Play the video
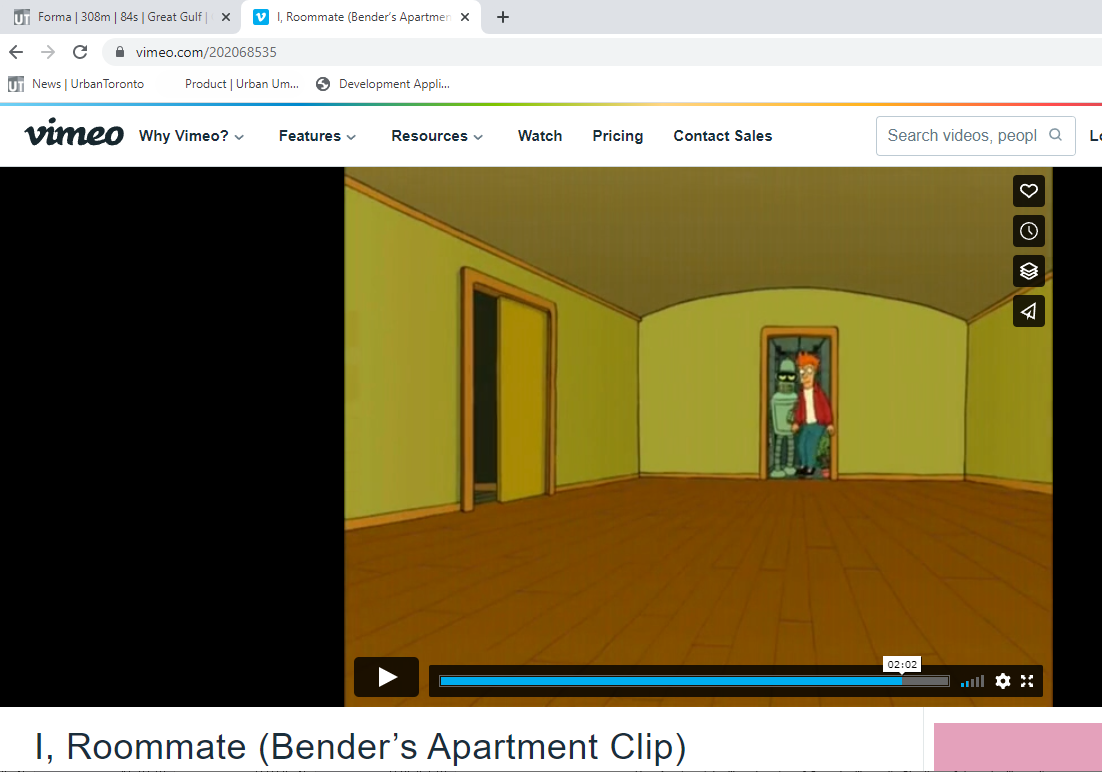 click(x=387, y=677)
